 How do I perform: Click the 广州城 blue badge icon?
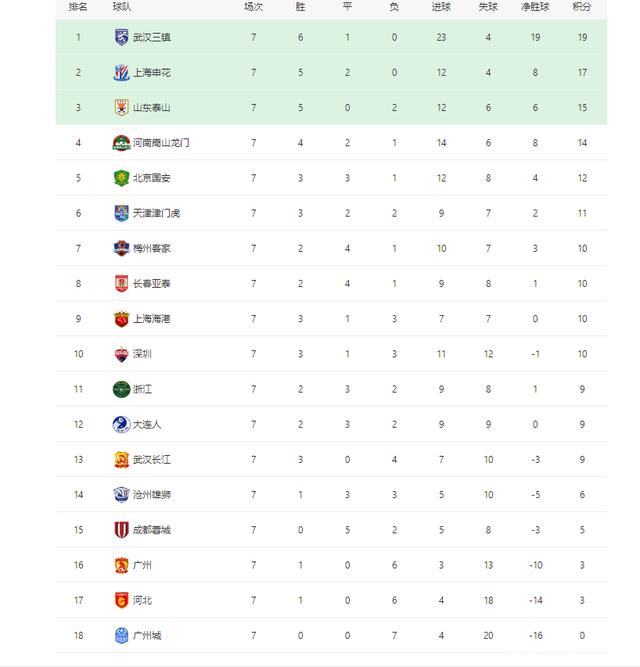(121, 636)
